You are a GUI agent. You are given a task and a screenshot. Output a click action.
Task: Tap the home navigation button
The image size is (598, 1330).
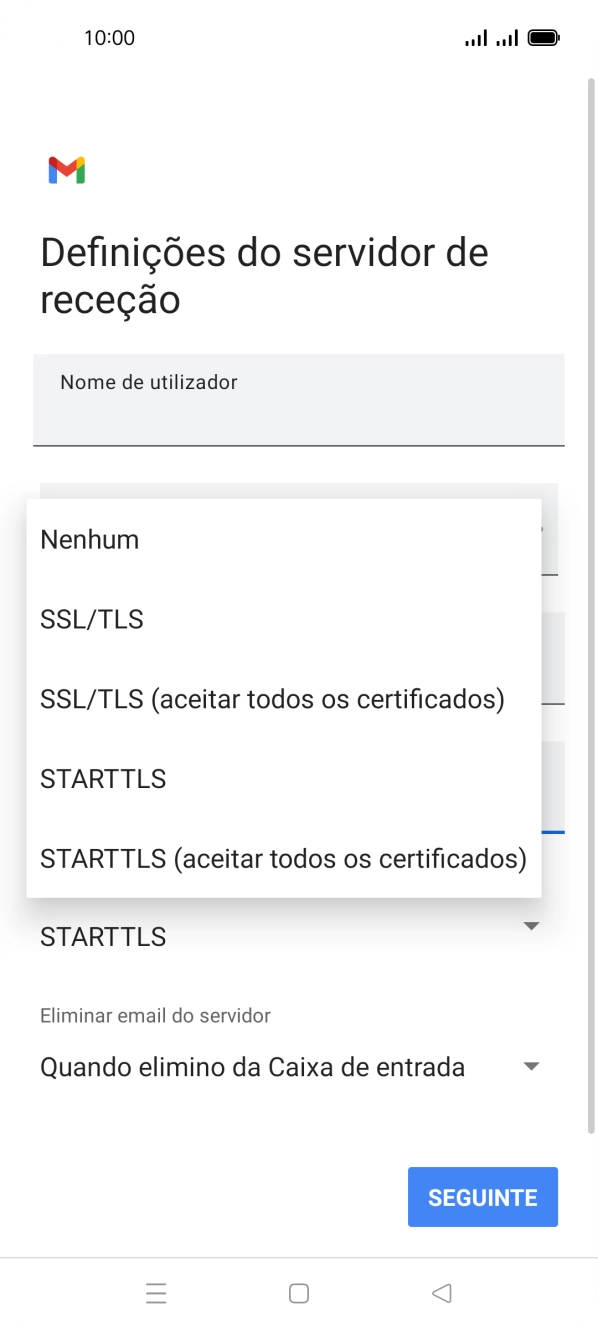298,1293
